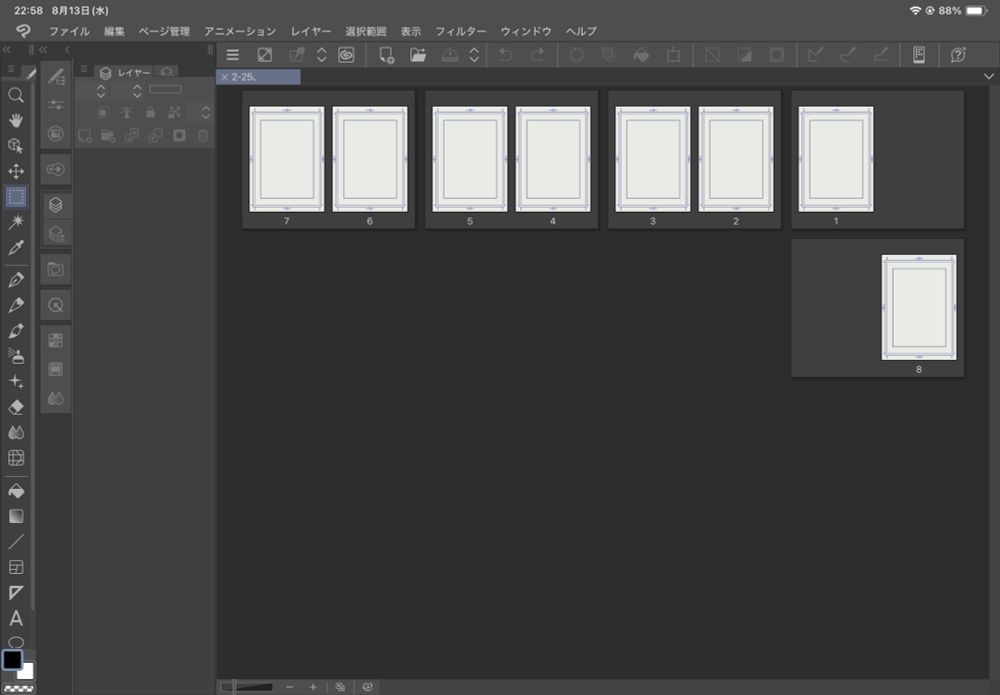1000x695 pixels.
Task: Select the white sub color swatch
Action: click(27, 672)
